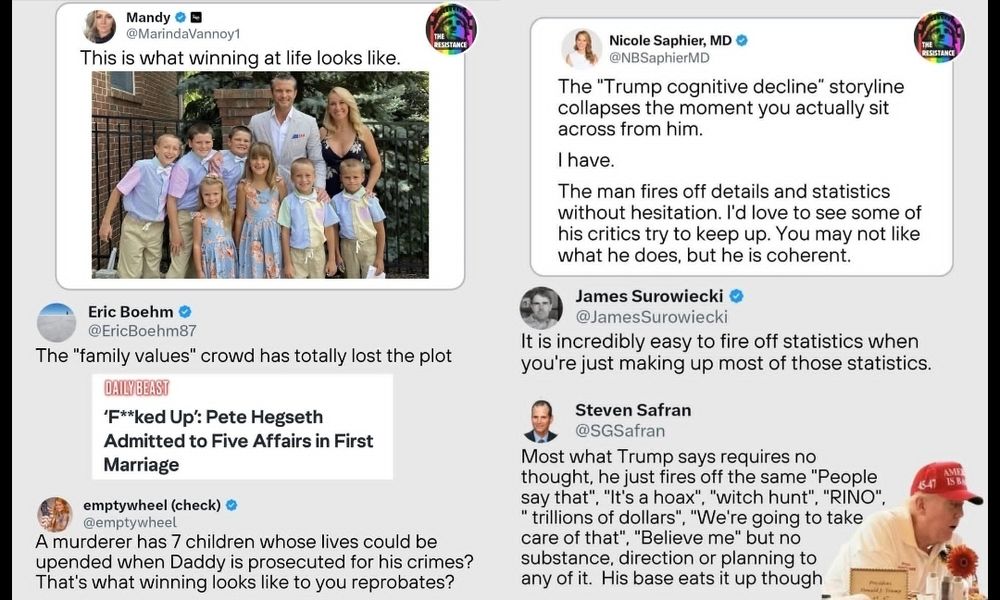Viewport: 1000px width, 600px height.
Task: Click James Surowiecki's profile picture
Action: pyautogui.click(x=541, y=307)
